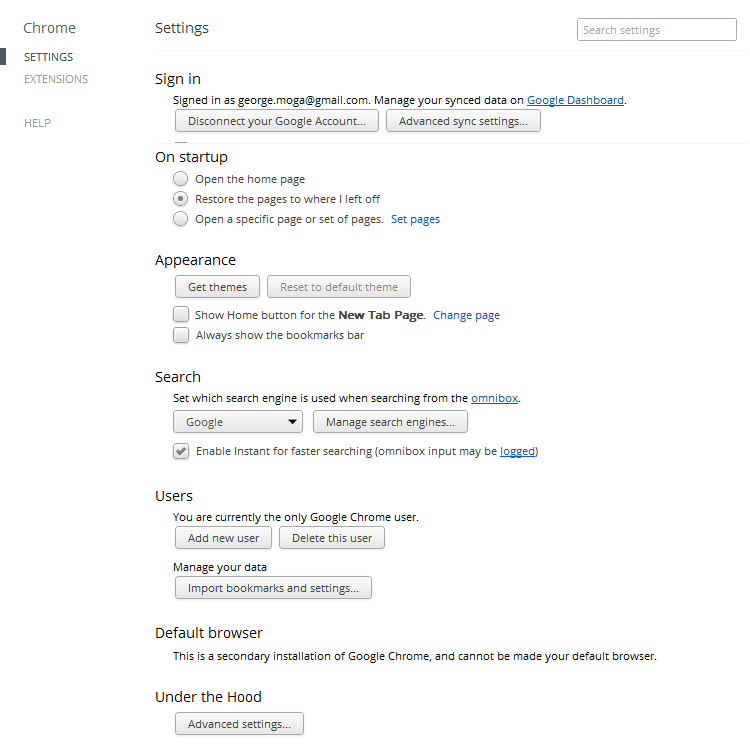Click the Search section heading
Screen dimensions: 750x745
click(x=178, y=377)
